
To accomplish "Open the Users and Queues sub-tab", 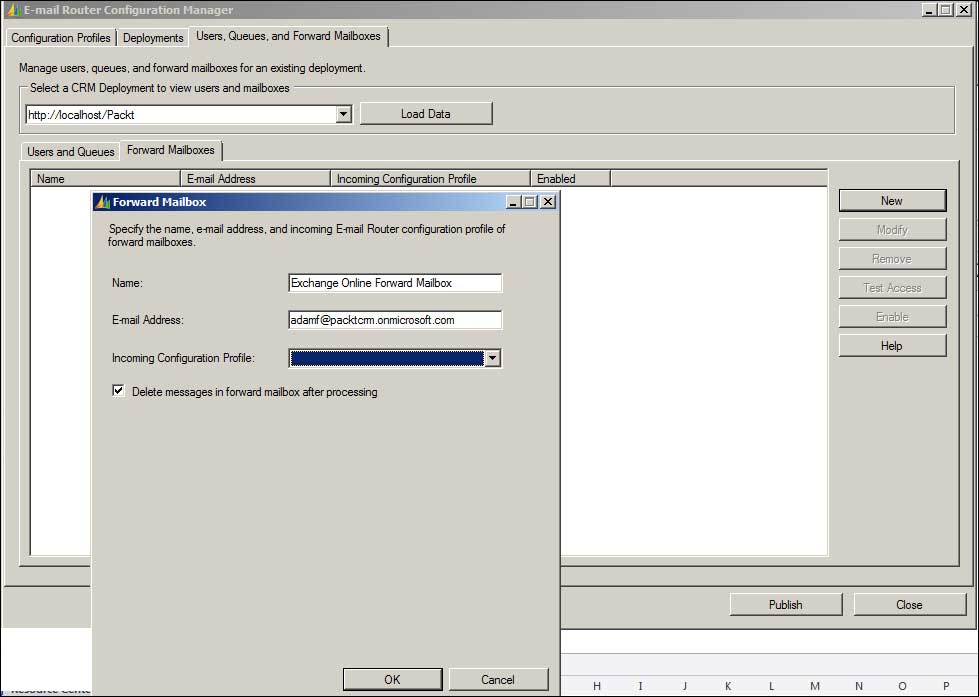I will (x=71, y=151).
